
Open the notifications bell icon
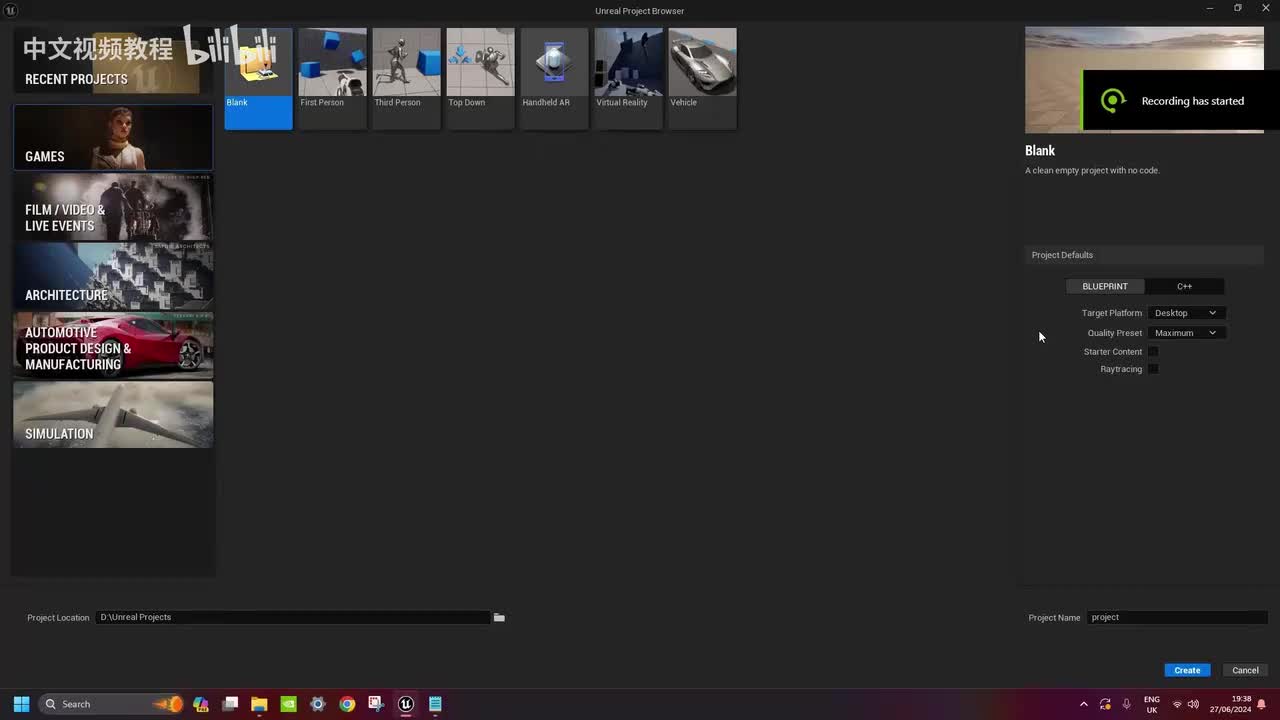1262,704
